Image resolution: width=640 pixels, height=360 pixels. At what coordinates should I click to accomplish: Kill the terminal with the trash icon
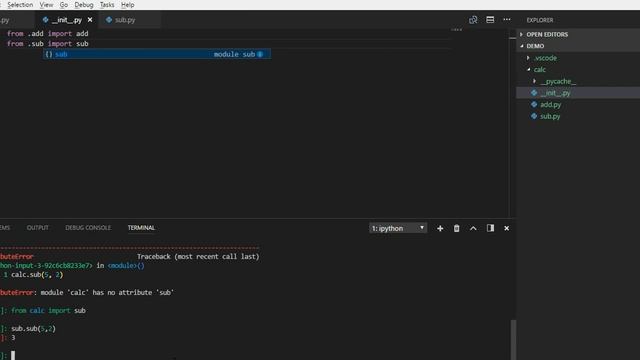456,229
